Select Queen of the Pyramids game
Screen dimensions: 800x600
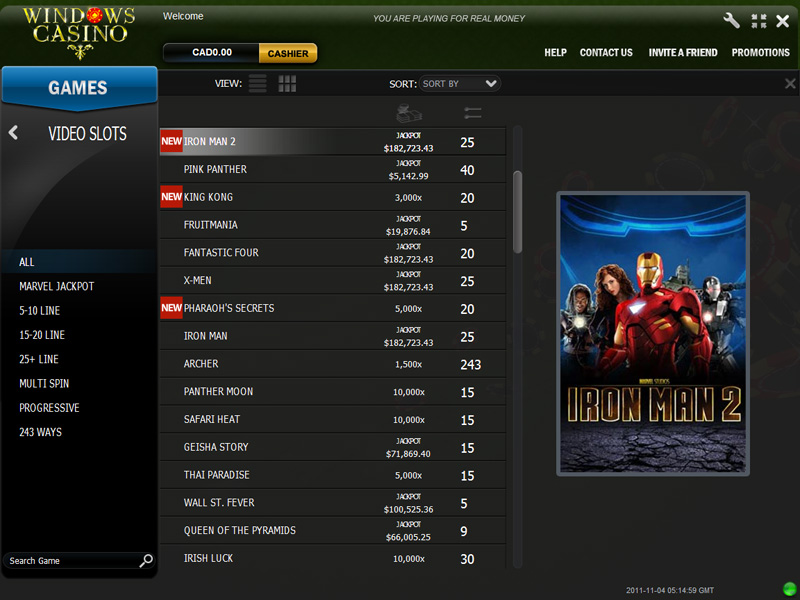(333, 531)
